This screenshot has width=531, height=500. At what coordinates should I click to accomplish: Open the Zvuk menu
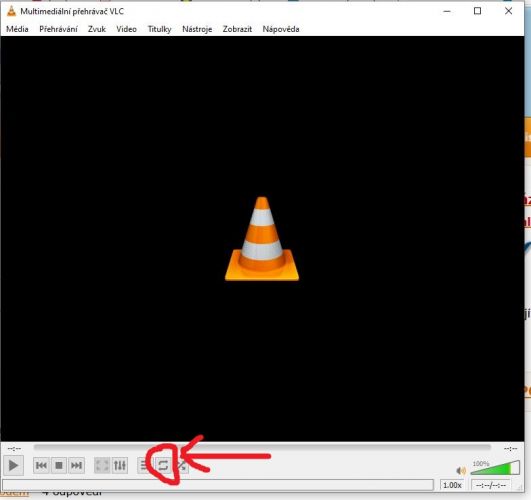tap(97, 29)
